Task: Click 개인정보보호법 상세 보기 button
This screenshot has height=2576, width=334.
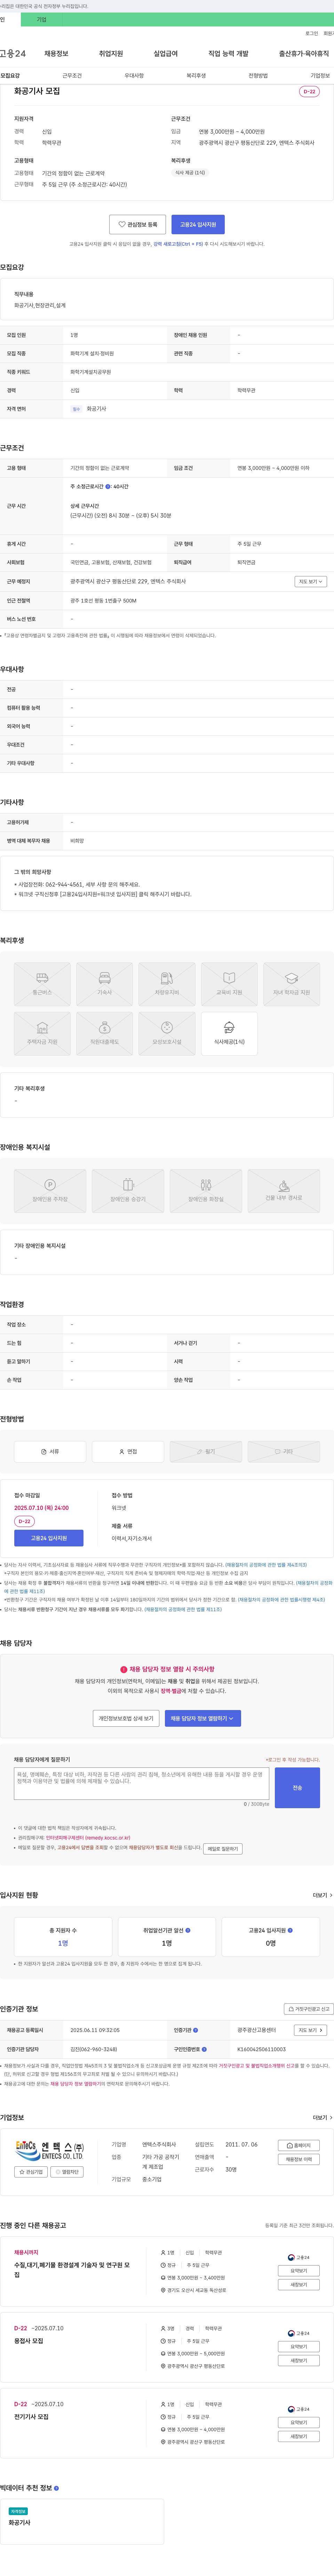Action: [126, 1718]
